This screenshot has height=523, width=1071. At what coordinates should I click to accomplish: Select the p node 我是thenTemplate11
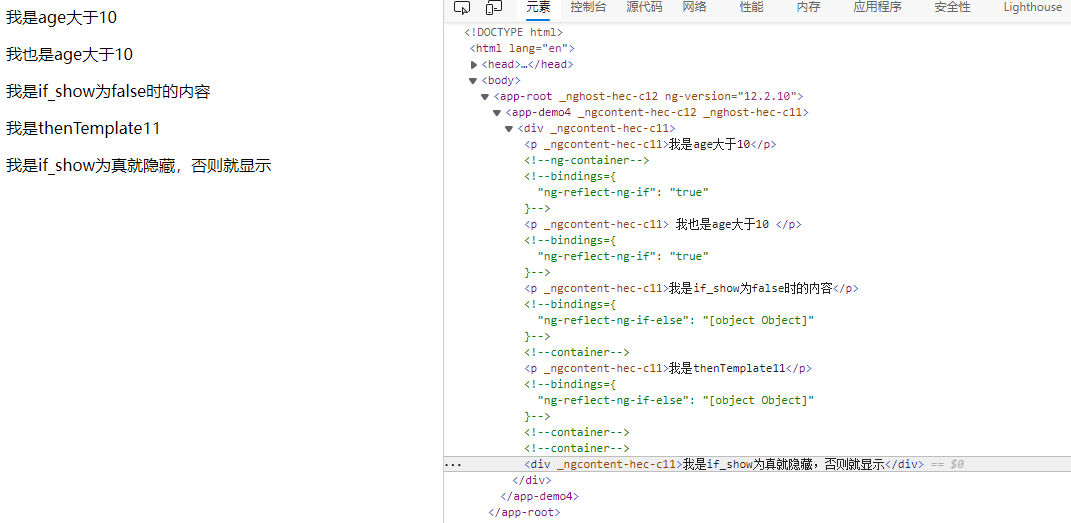pyautogui.click(x=668, y=368)
